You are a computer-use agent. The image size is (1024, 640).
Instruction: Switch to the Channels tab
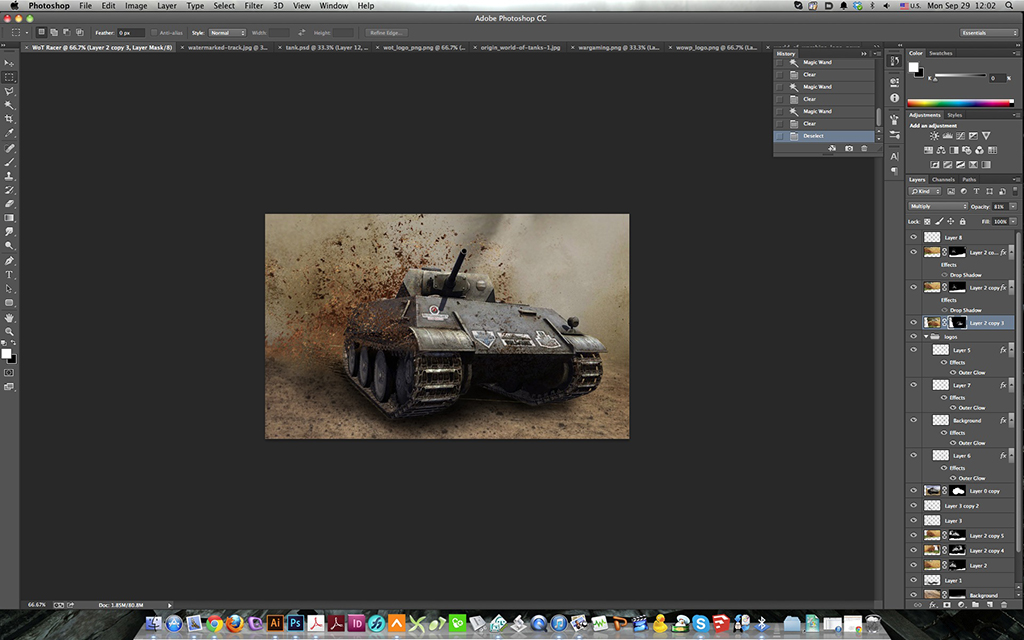[x=942, y=180]
